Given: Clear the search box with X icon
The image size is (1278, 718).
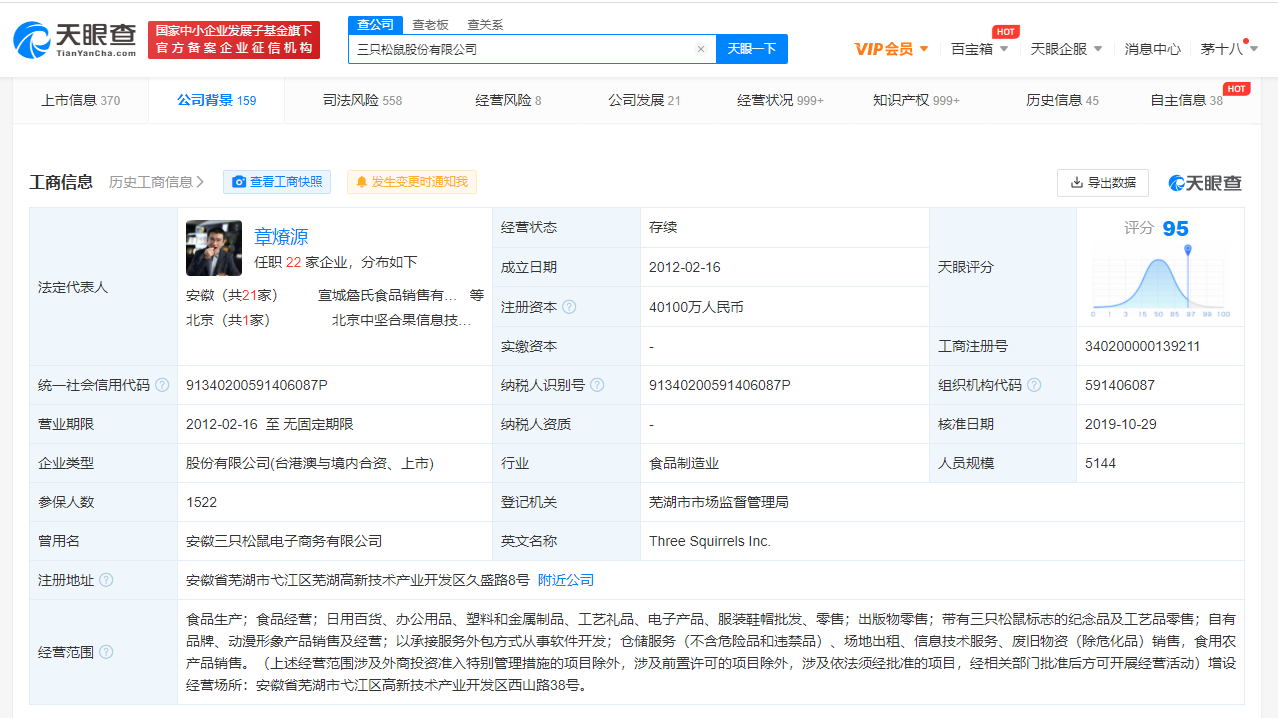Looking at the screenshot, I should 701,49.
